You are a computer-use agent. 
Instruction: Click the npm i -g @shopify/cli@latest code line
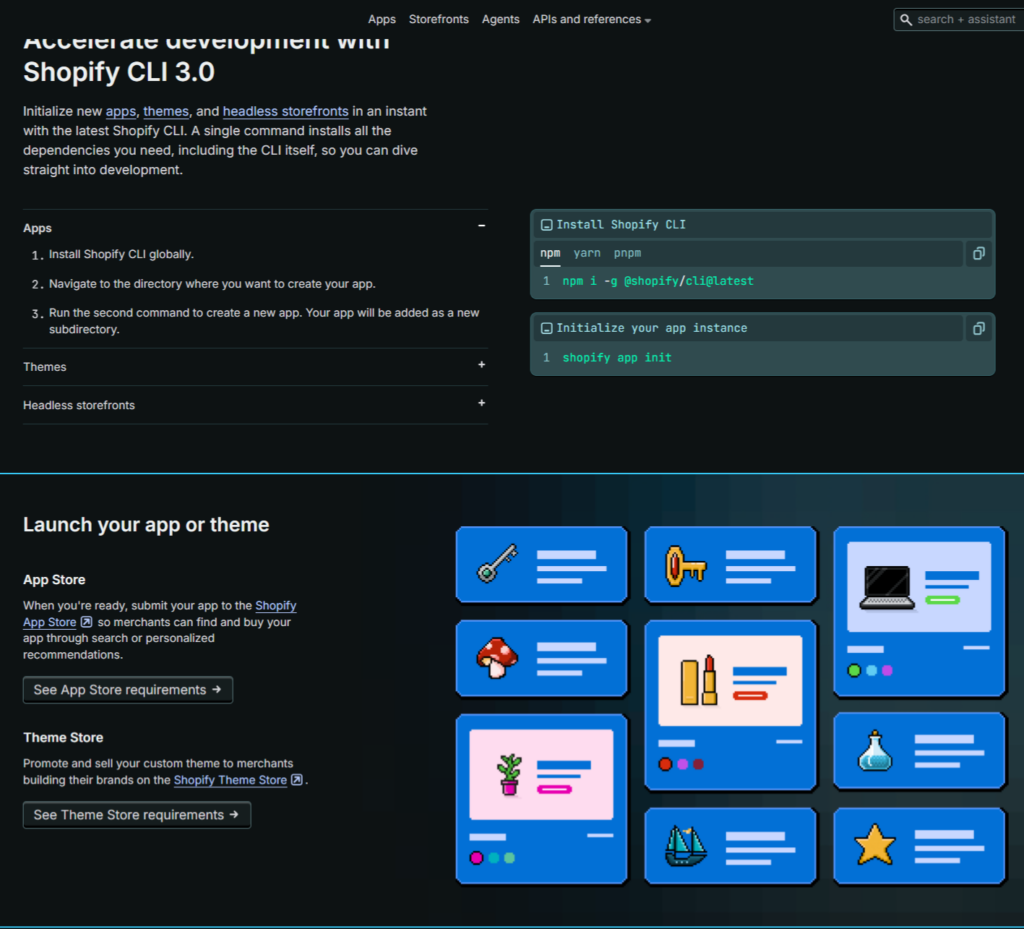[658, 281]
